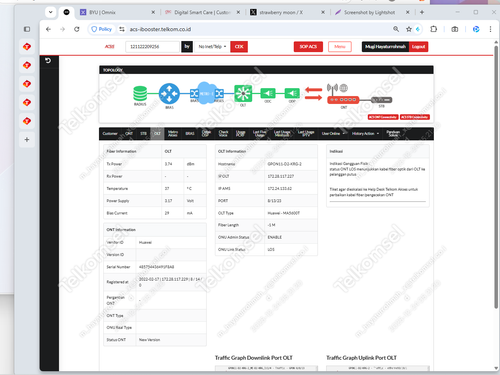Click the ACS STB Connectivity button
This screenshot has width=500, height=375.
(415, 117)
